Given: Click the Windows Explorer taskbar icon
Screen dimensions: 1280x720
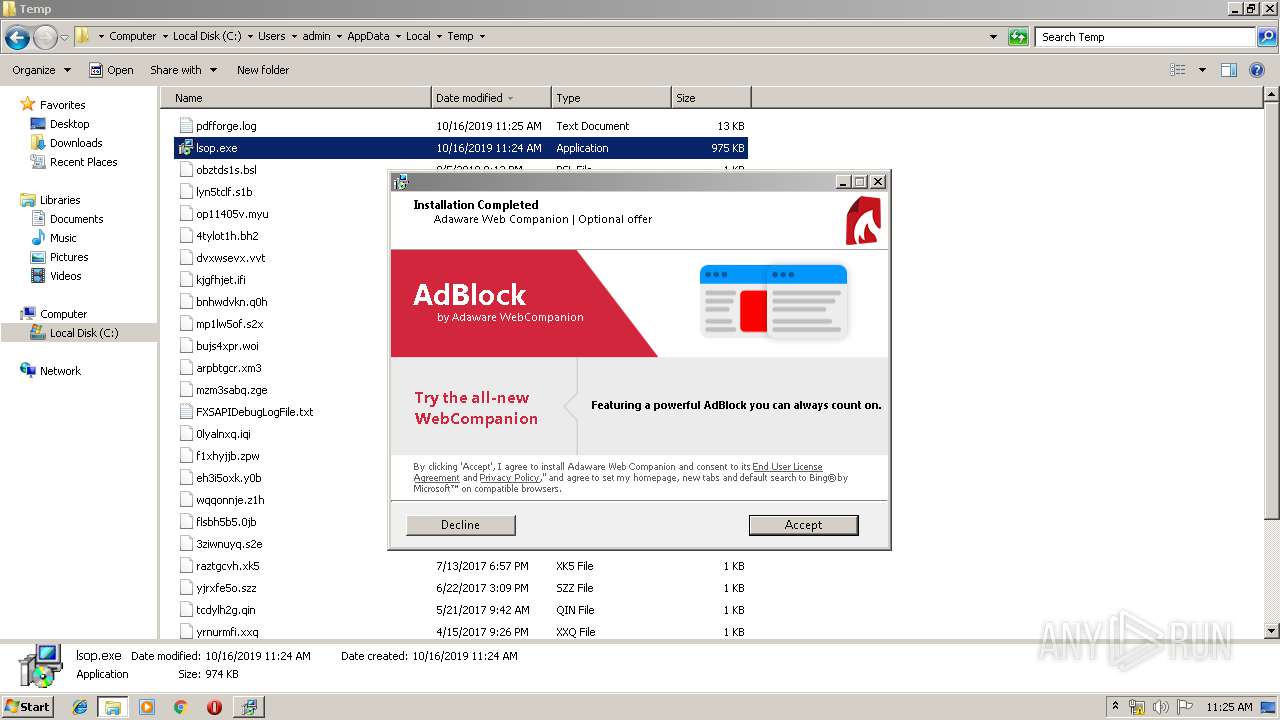Looking at the screenshot, I should click(112, 707).
